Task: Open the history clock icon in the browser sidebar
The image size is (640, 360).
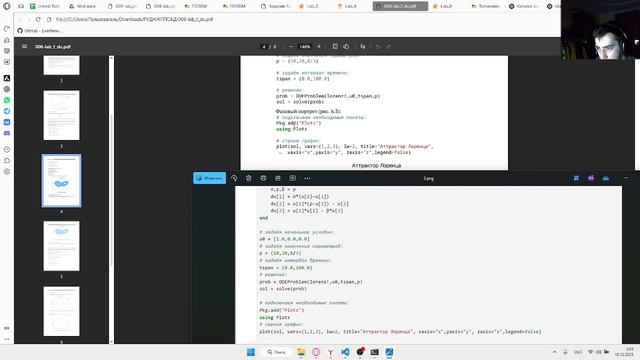Action: pyautogui.click(x=7, y=149)
